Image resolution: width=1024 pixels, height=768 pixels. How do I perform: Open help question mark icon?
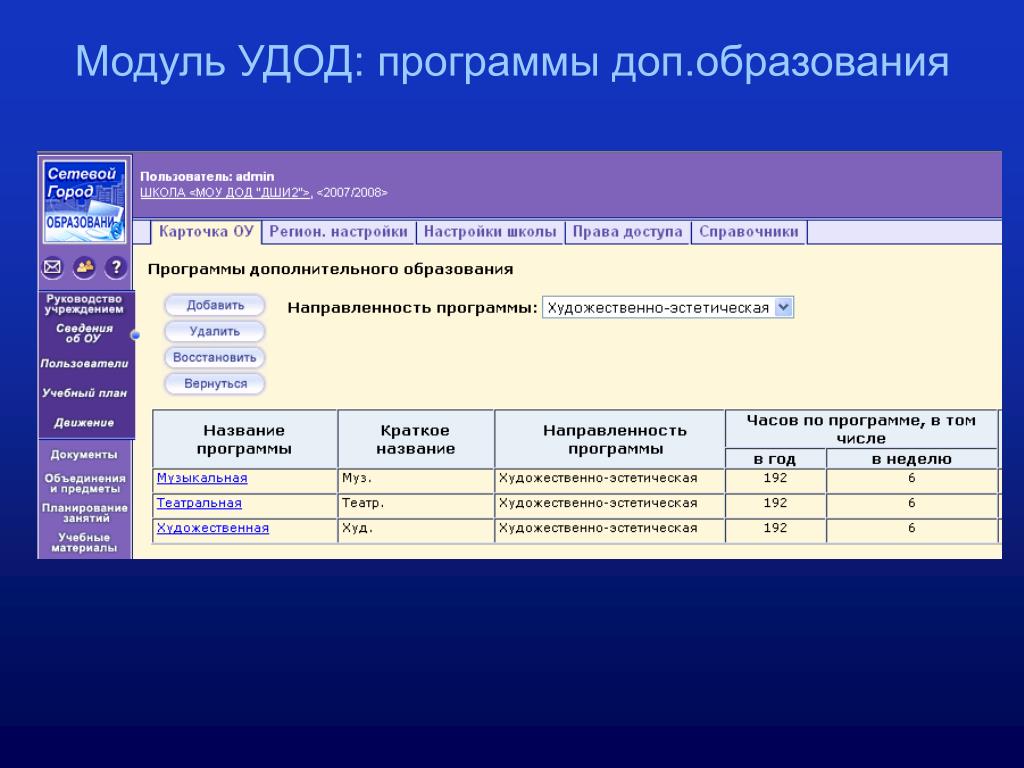click(x=116, y=267)
